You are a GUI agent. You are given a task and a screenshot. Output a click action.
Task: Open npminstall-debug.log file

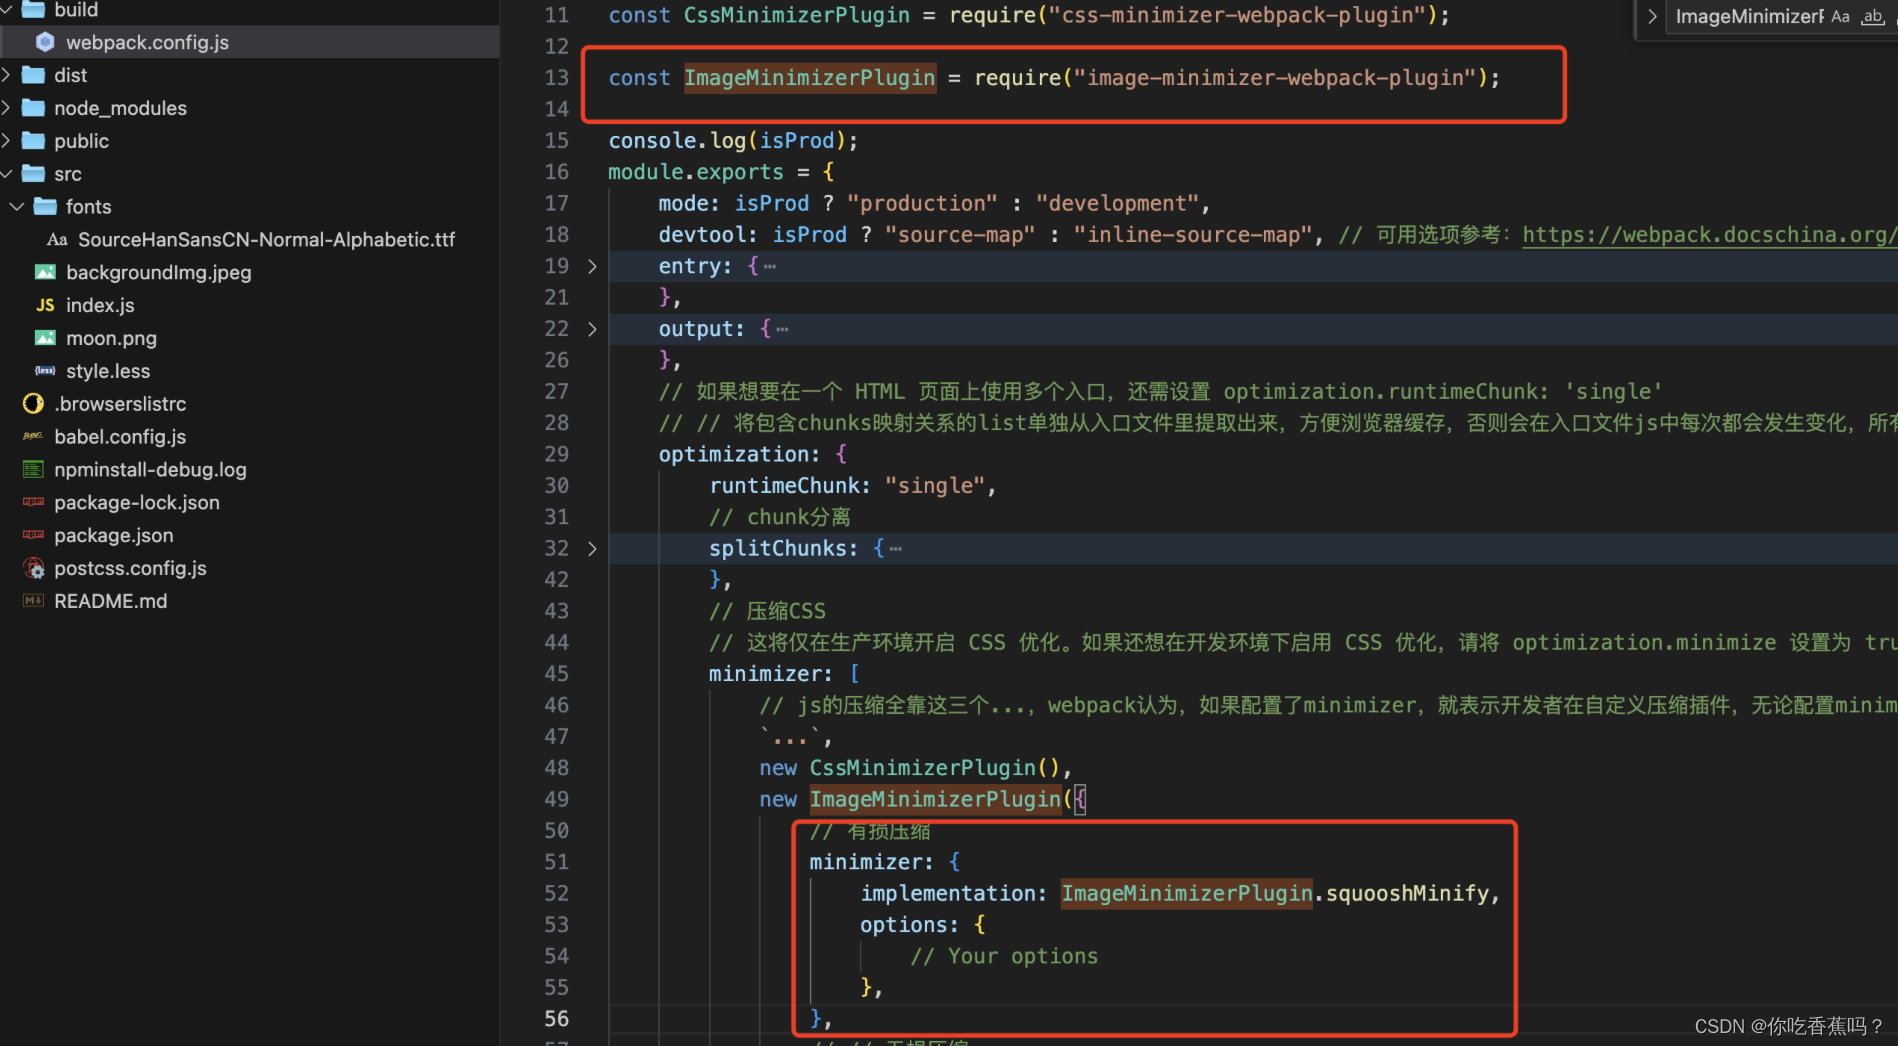coord(150,470)
